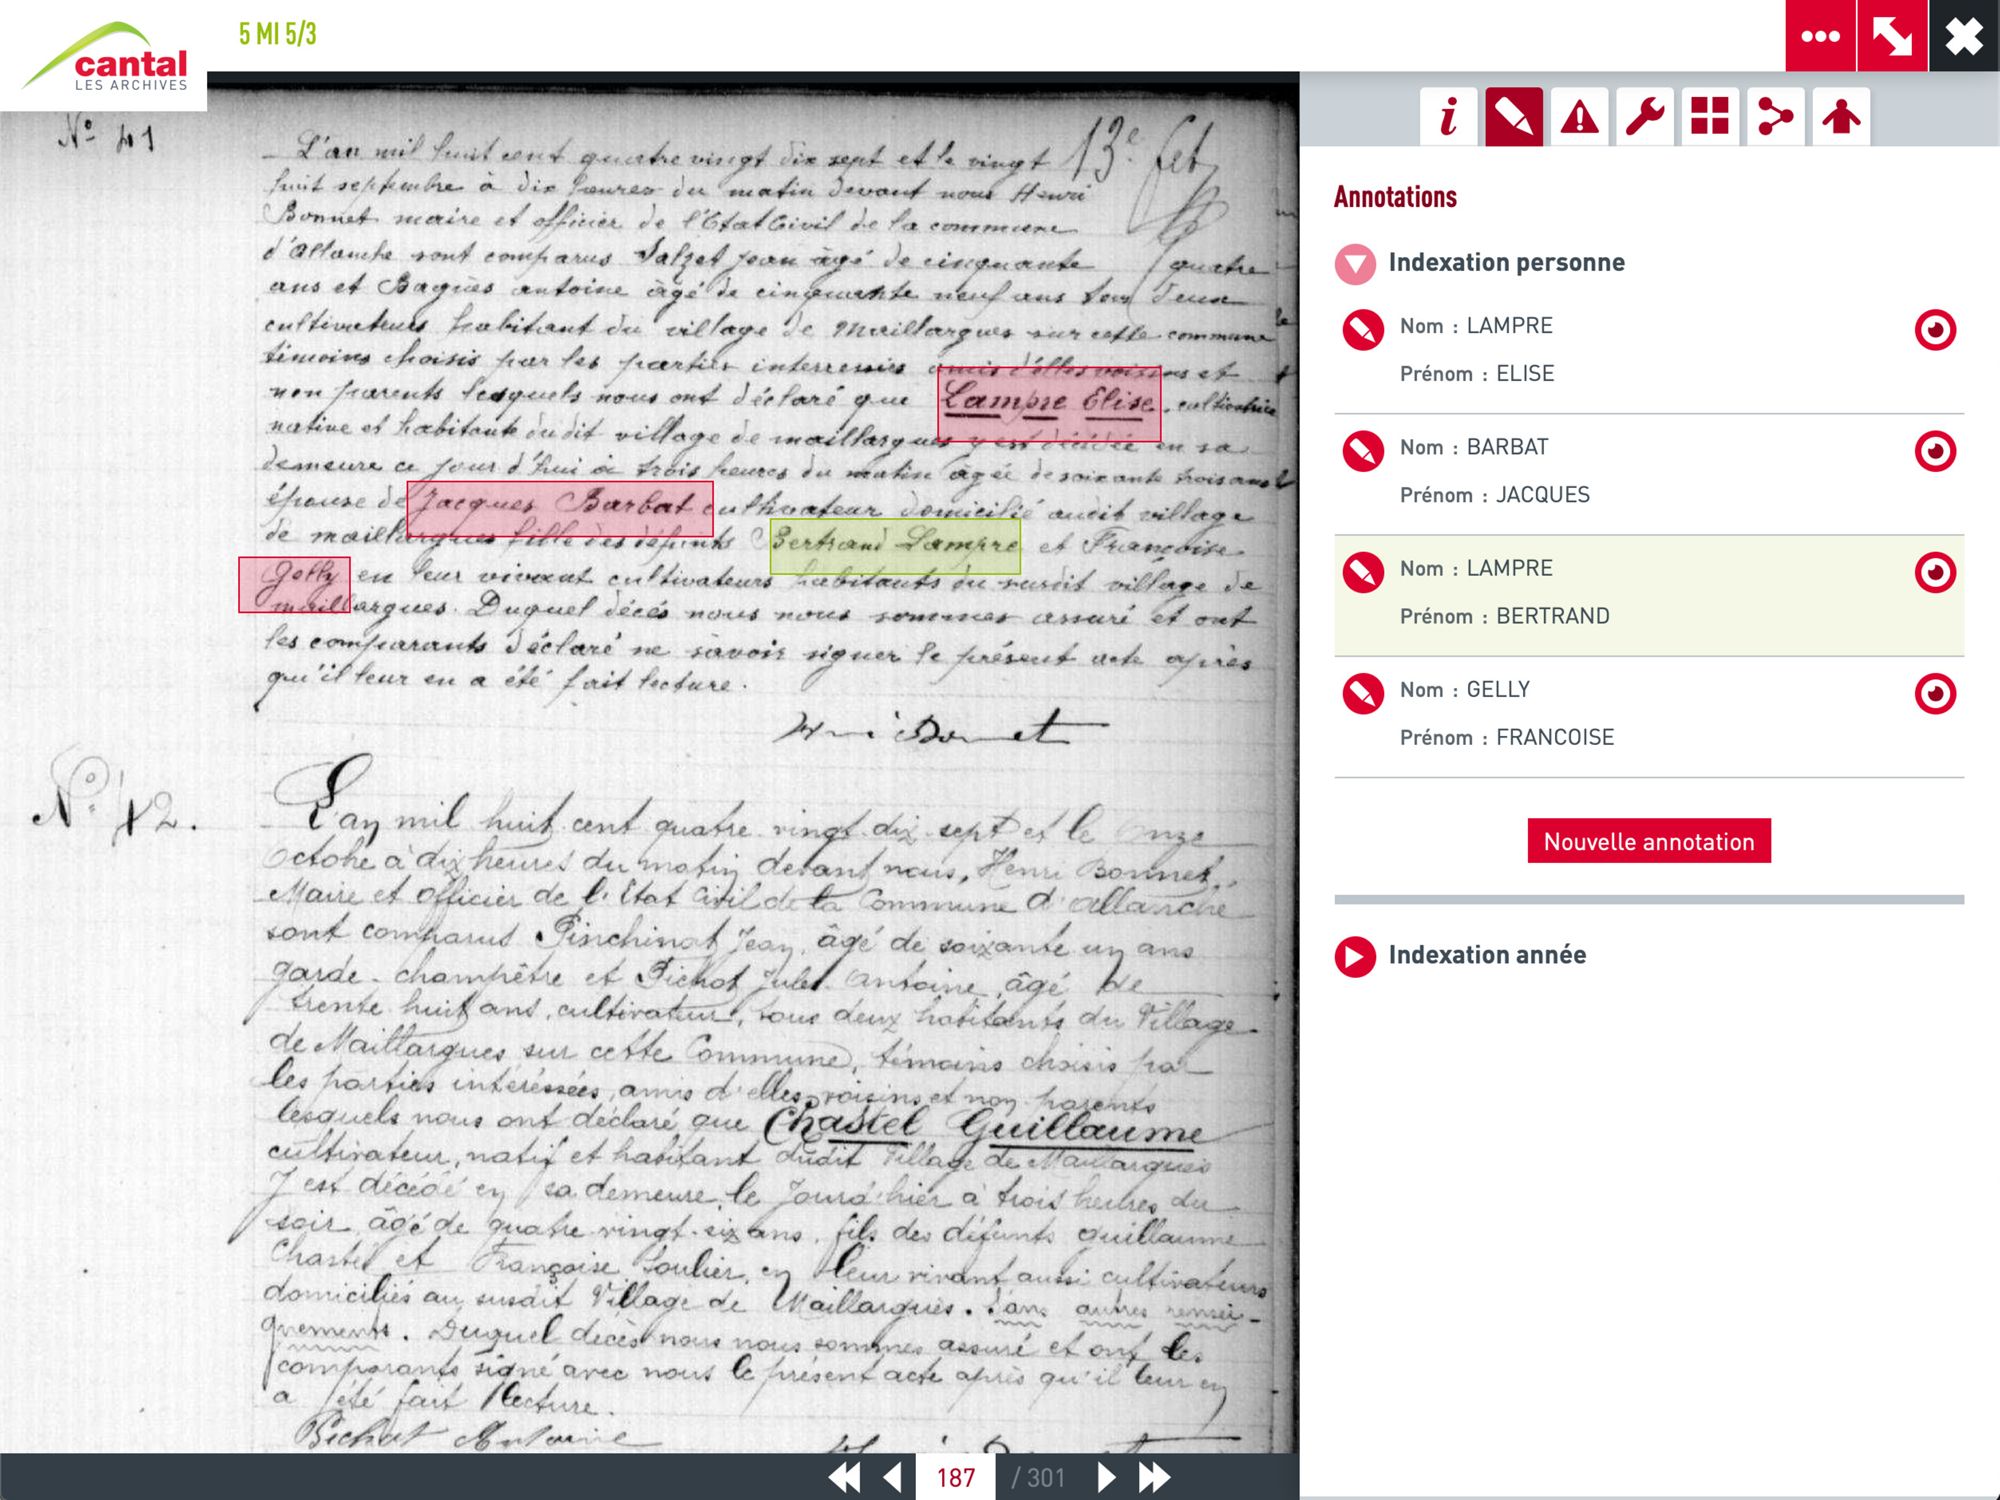This screenshot has width=2000, height=1500.
Task: Select the annotations pencil tab
Action: (x=1513, y=117)
